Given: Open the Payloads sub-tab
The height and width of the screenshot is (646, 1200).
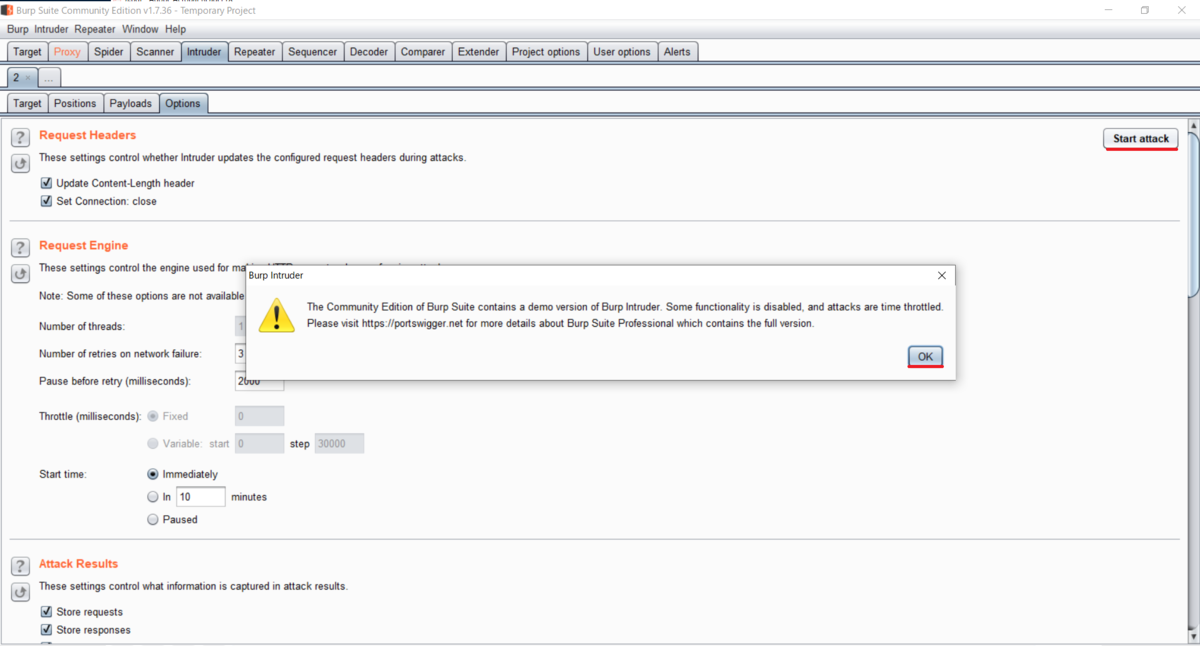Looking at the screenshot, I should click(131, 103).
